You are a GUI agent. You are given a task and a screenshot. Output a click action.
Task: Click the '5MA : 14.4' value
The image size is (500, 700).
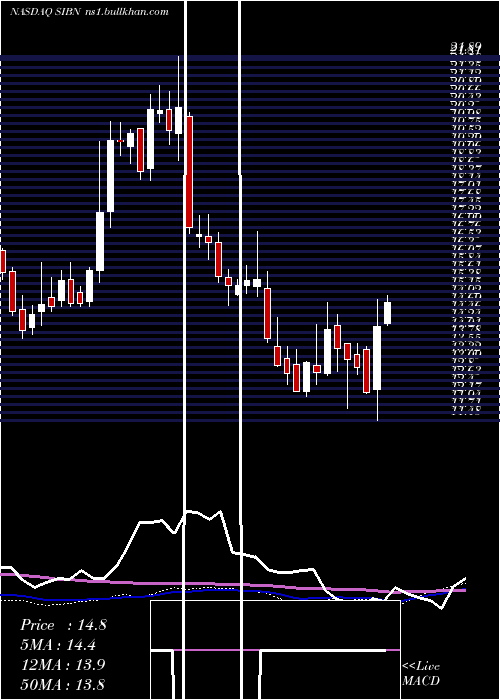coord(58,645)
